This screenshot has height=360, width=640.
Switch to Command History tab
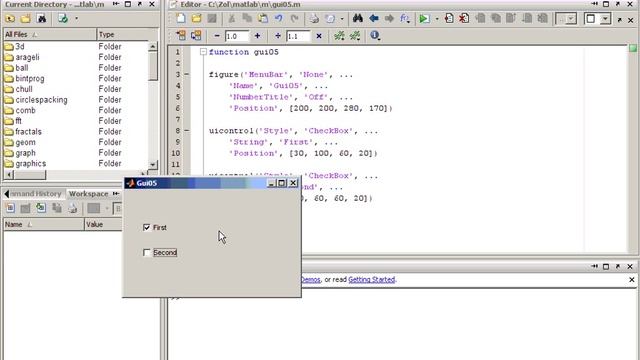pos(36,193)
